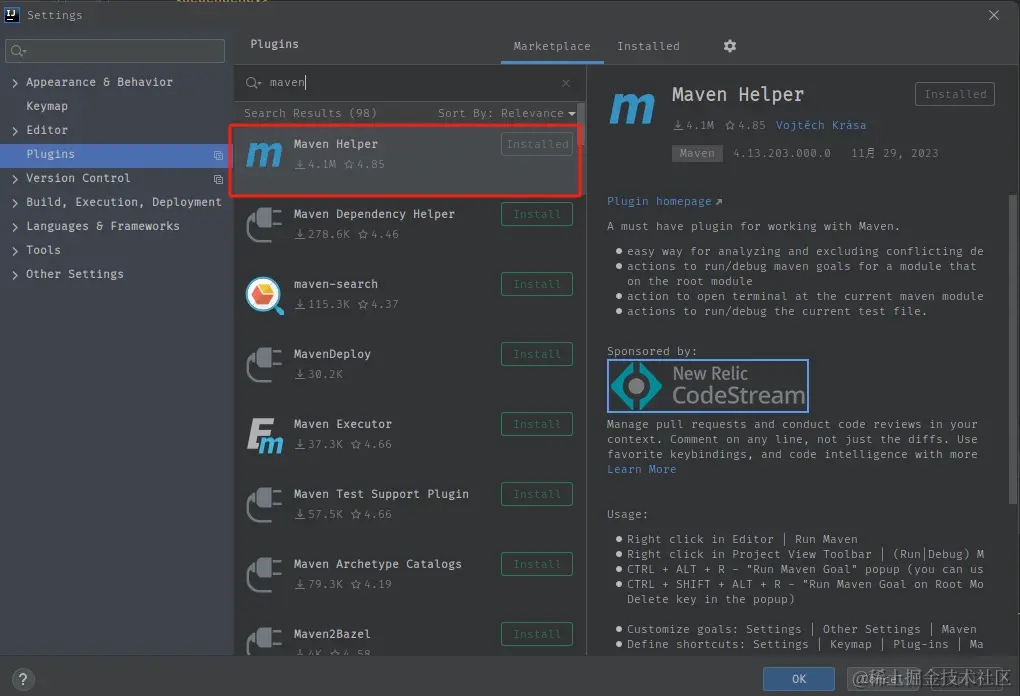Click the Maven Test Support Plugin icon
Viewport: 1020px width, 696px height.
click(x=264, y=504)
